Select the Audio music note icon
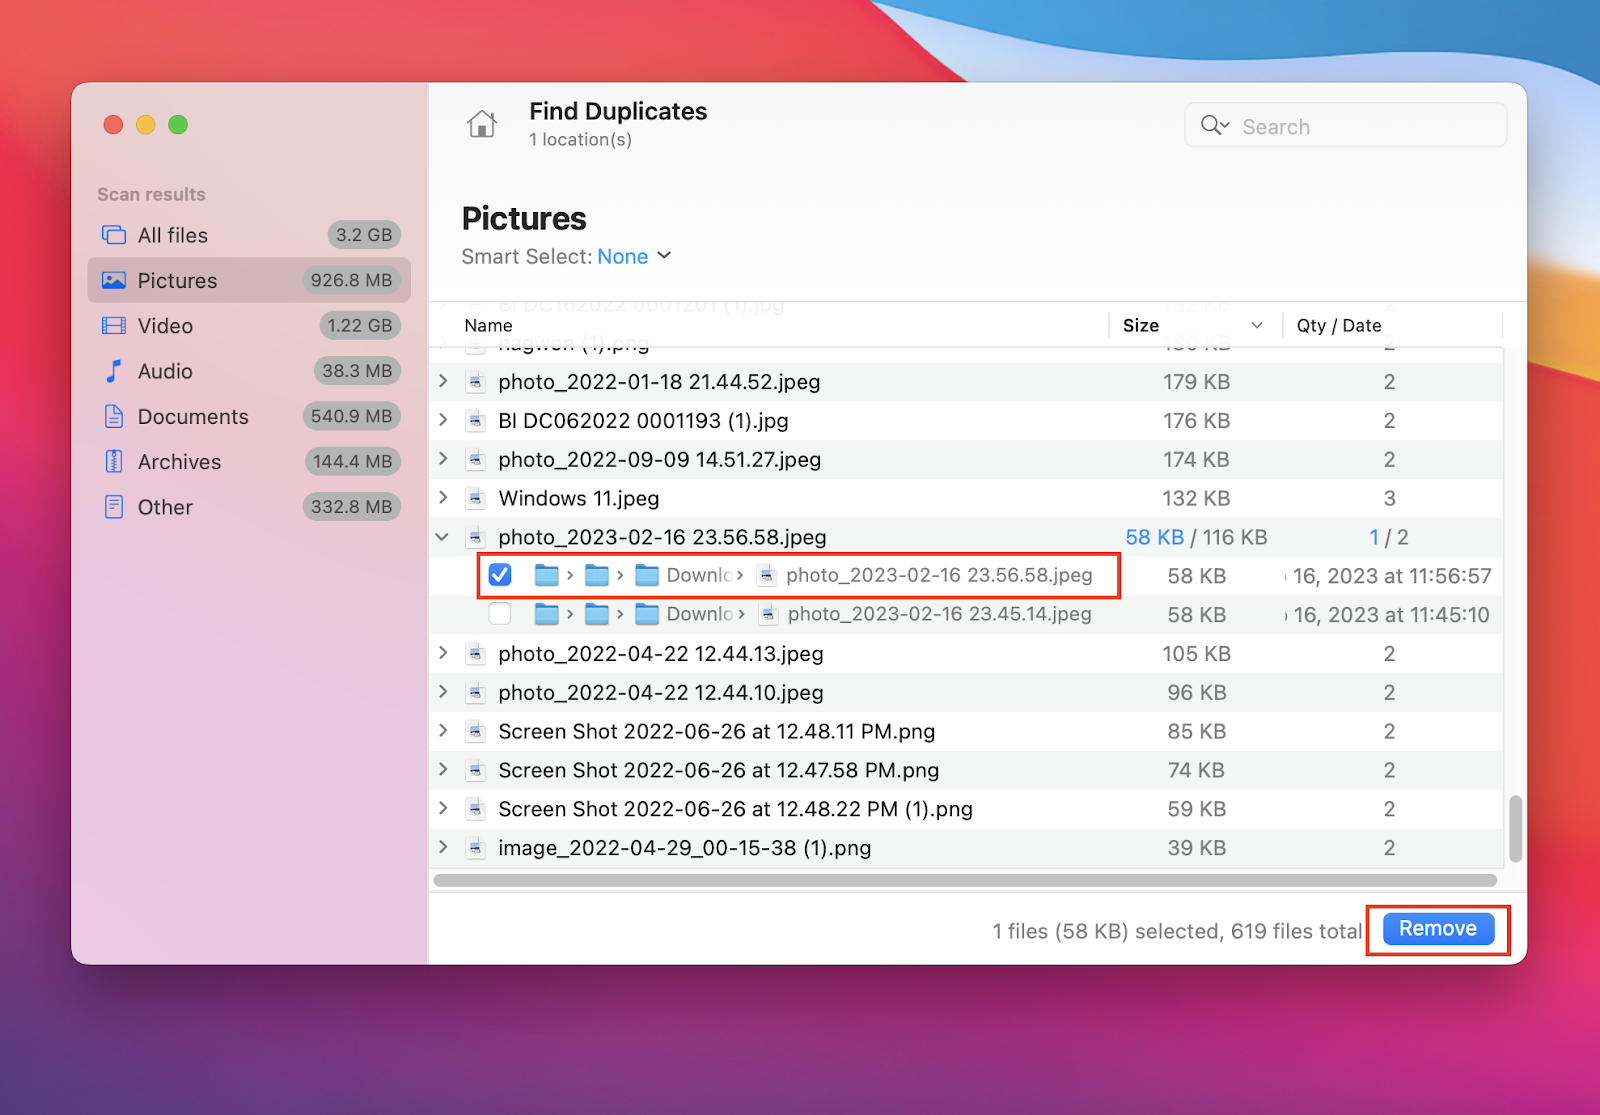Screen dimensions: 1600x1115 [114, 371]
